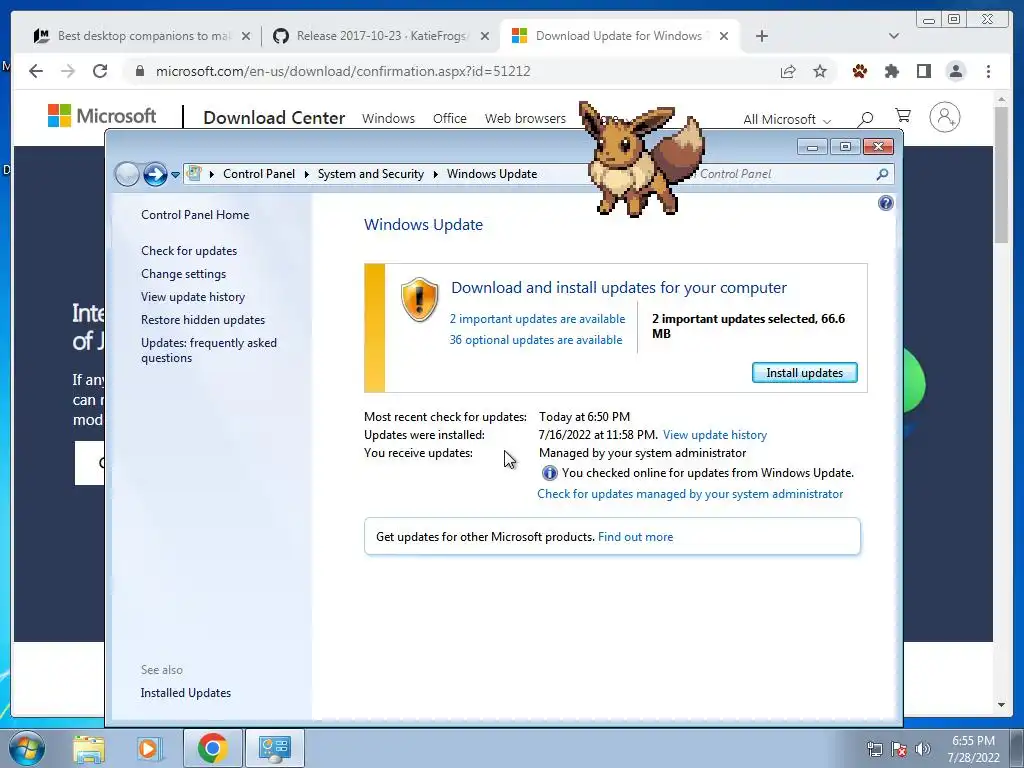This screenshot has height=768, width=1024.
Task: Open the Windows menu in Download Center
Action: (389, 118)
